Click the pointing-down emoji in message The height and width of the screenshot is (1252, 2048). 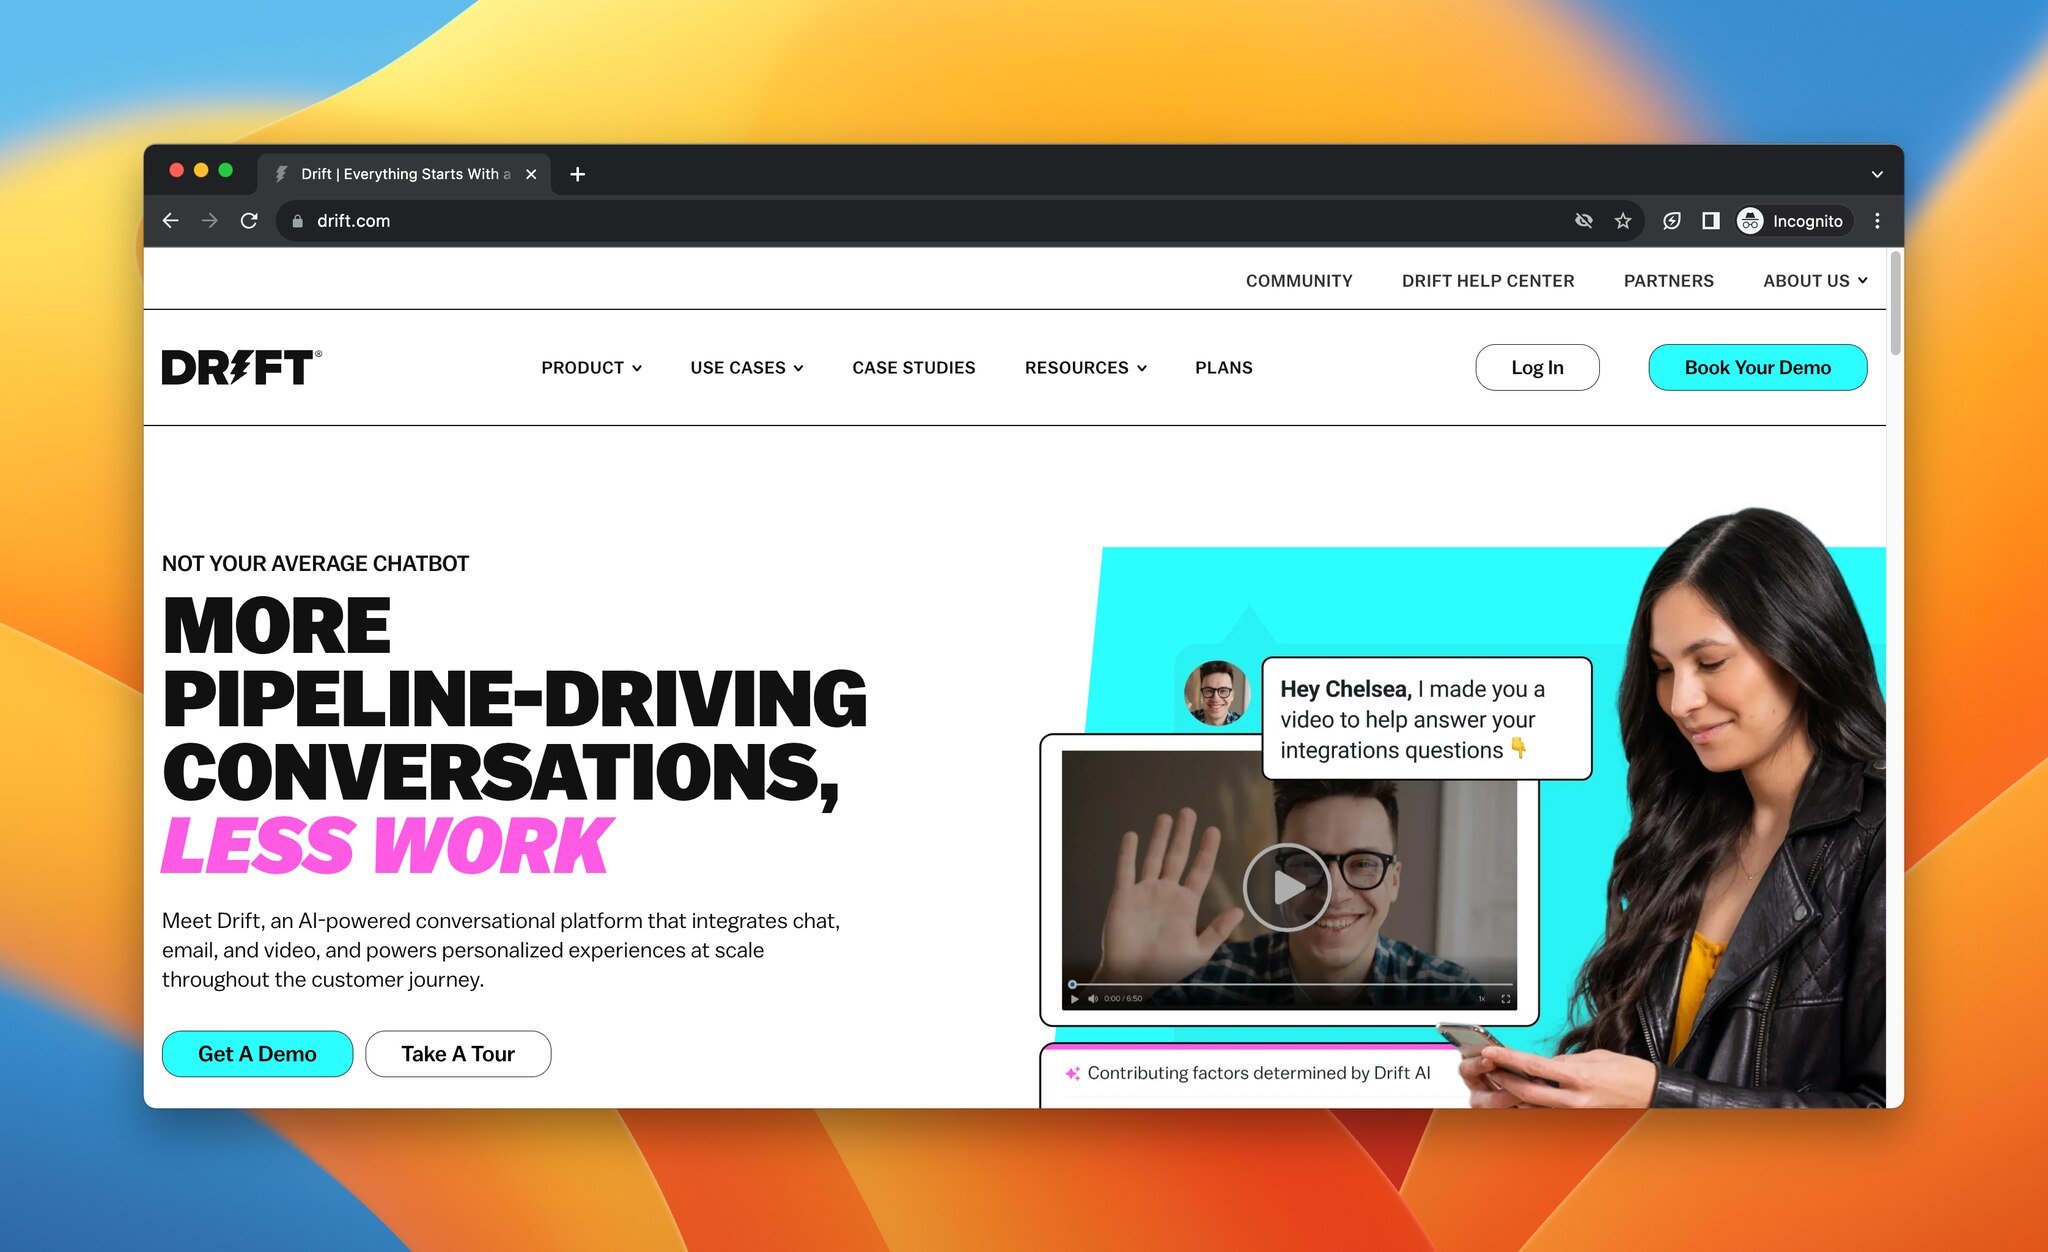(x=1518, y=748)
